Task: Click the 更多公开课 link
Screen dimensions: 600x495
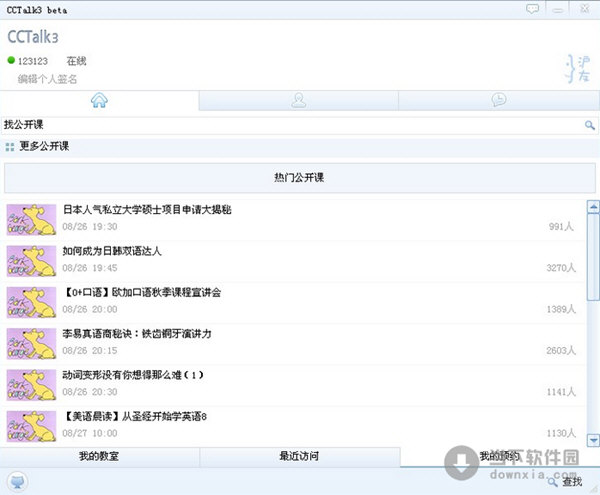Action: click(44, 146)
